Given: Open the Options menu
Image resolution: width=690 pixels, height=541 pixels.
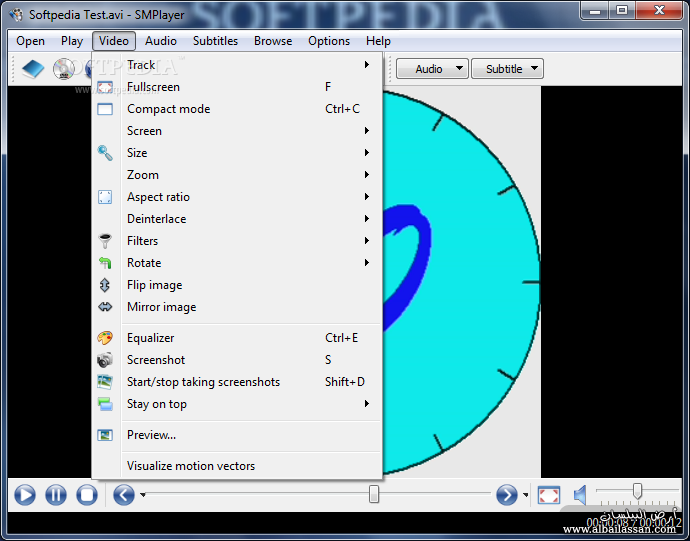Looking at the screenshot, I should pos(329,41).
